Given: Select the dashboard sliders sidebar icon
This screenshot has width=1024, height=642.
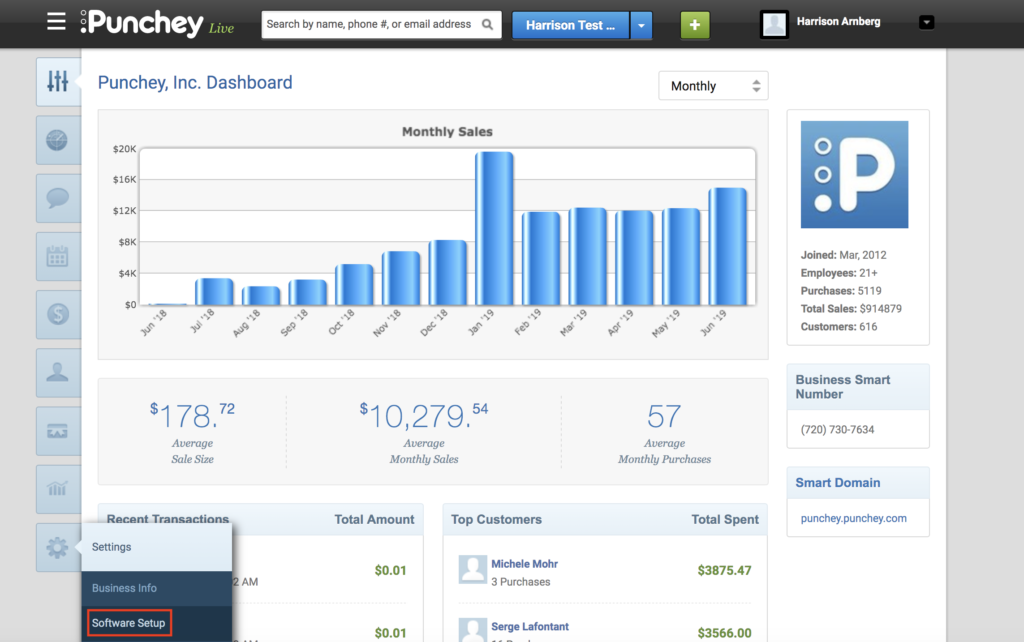Looking at the screenshot, I should coord(57,82).
